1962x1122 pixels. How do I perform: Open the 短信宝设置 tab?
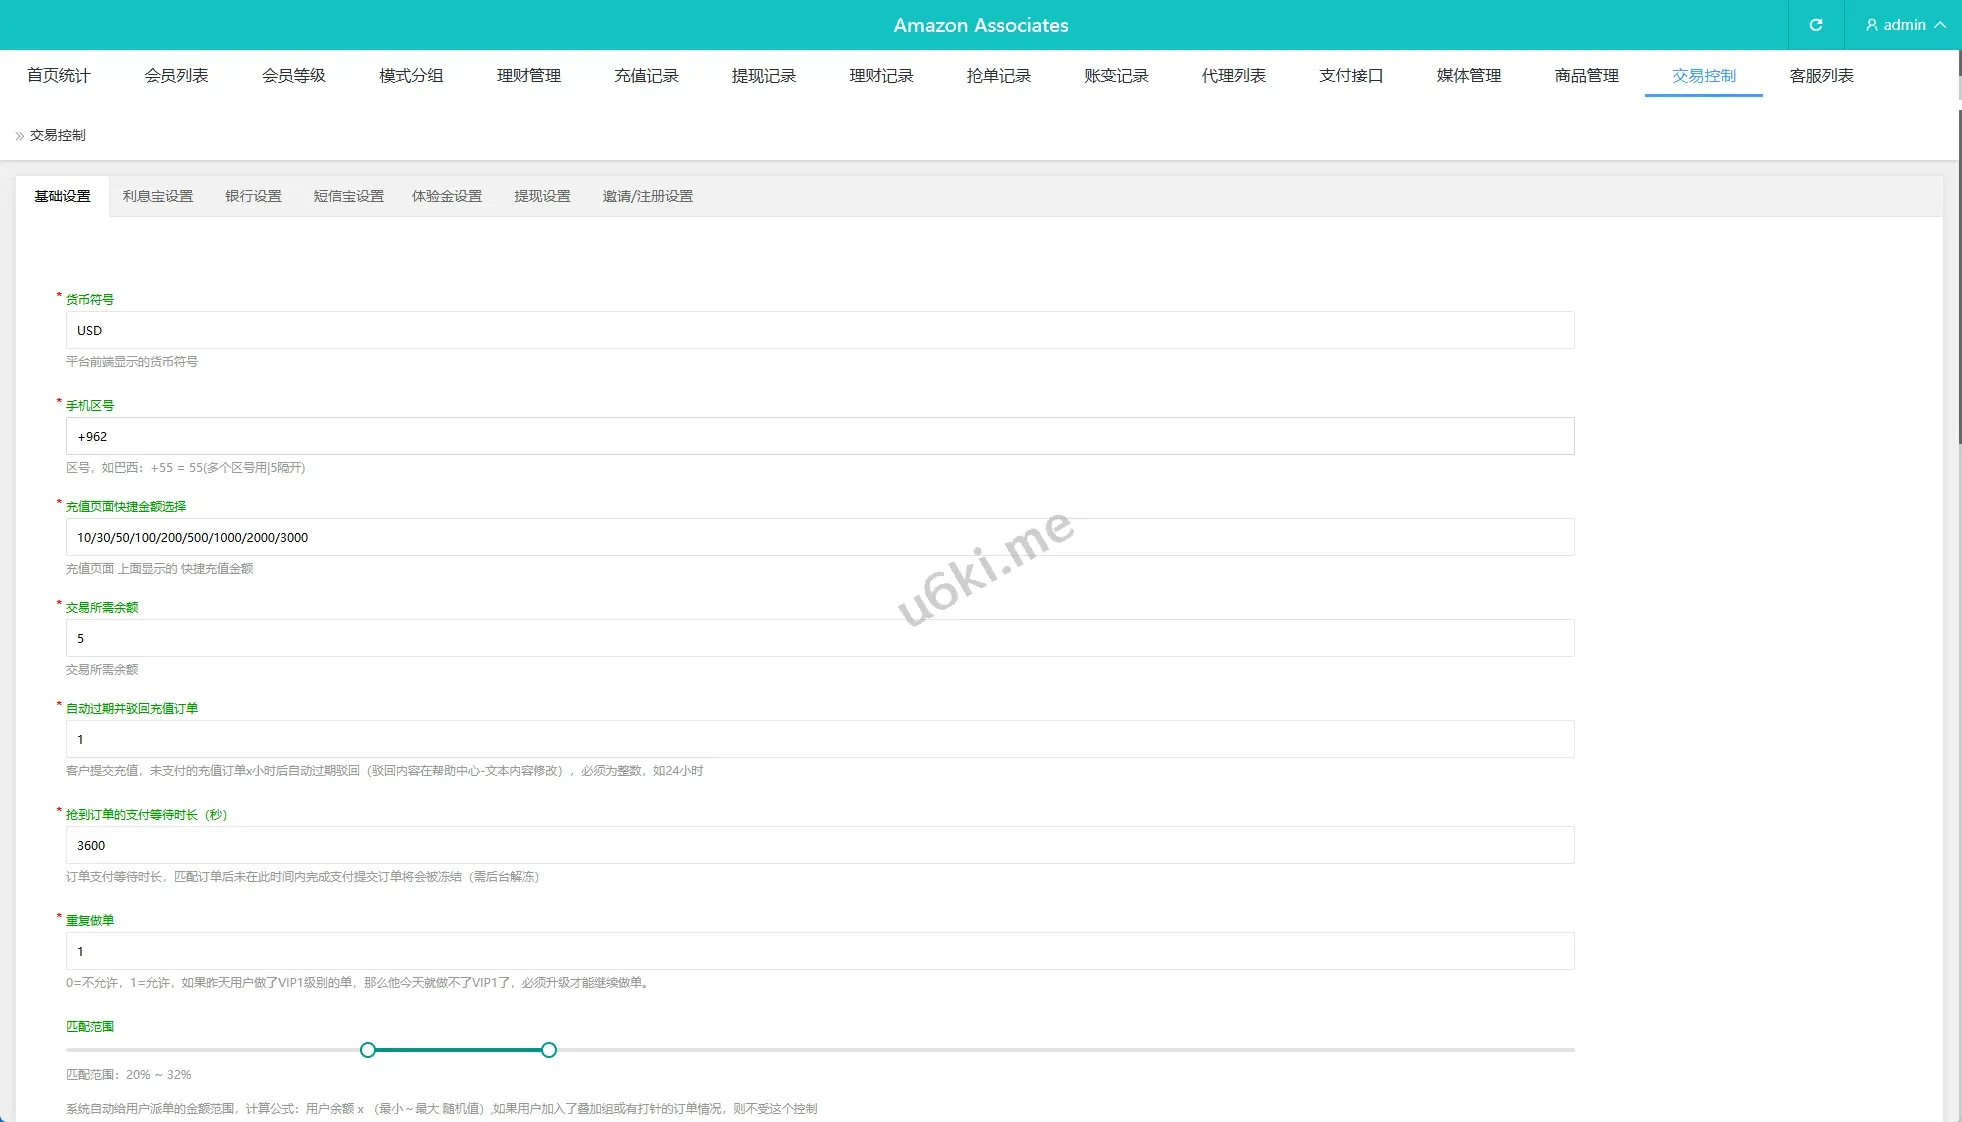[348, 197]
